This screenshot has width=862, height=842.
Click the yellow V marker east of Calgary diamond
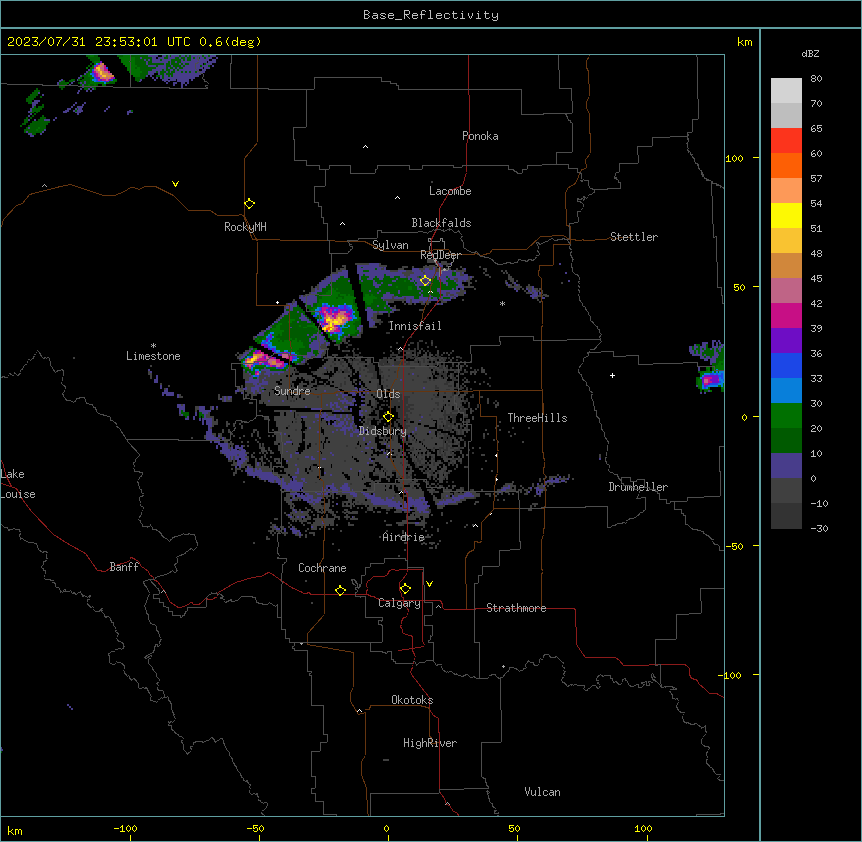pyautogui.click(x=429, y=584)
